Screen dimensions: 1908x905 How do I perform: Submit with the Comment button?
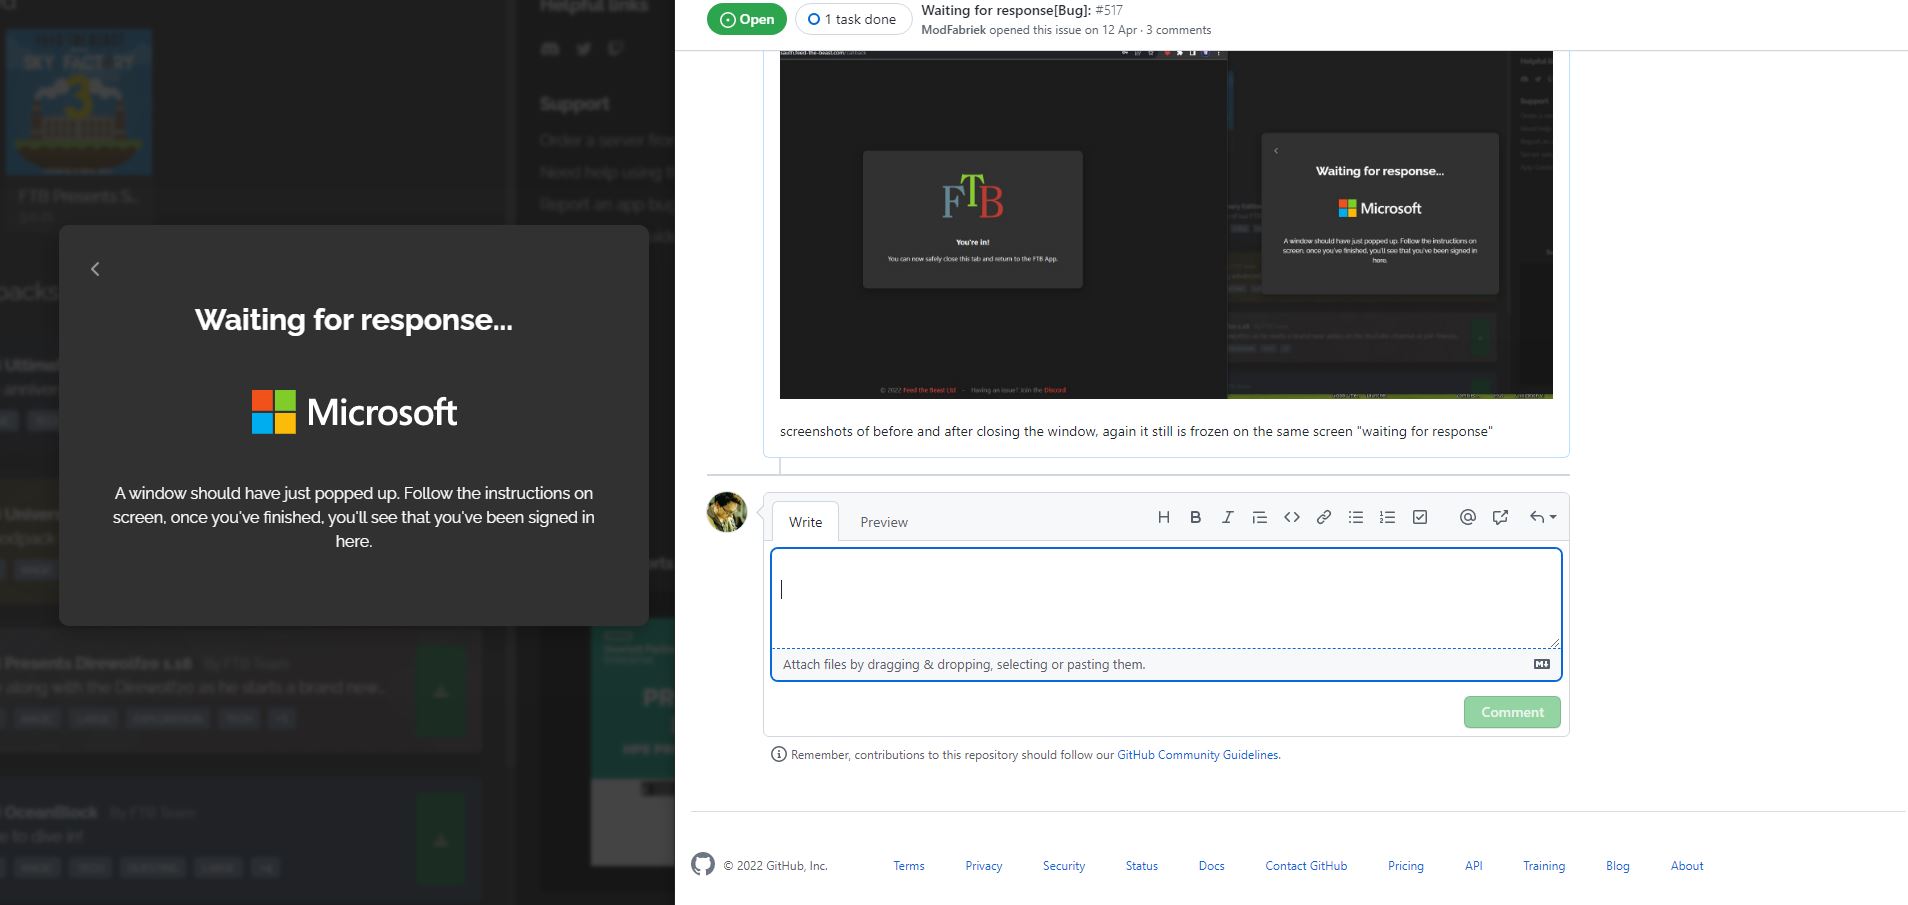(1512, 712)
